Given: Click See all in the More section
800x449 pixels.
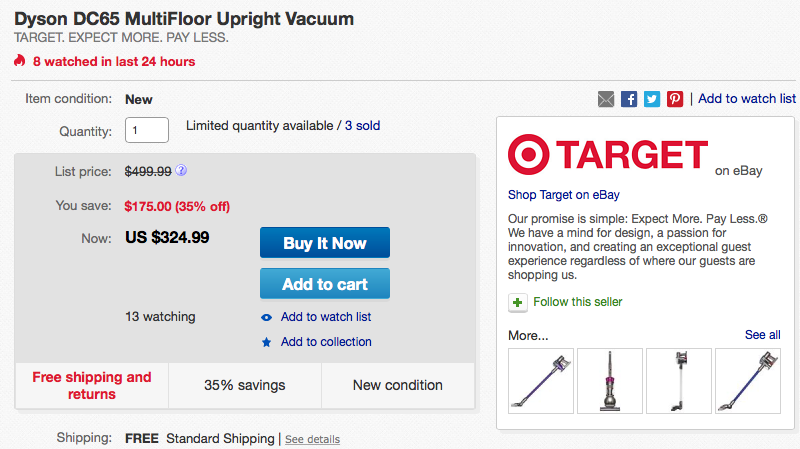Looking at the screenshot, I should click(x=762, y=335).
